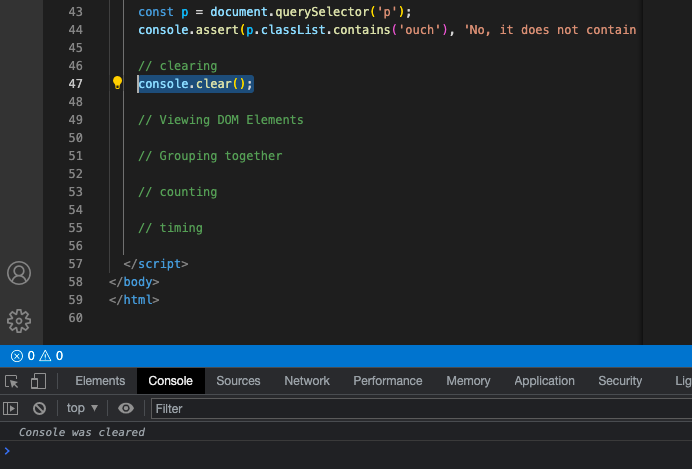Open the Accounts profile icon
Image resolution: width=692 pixels, height=469 pixels.
click(19, 273)
